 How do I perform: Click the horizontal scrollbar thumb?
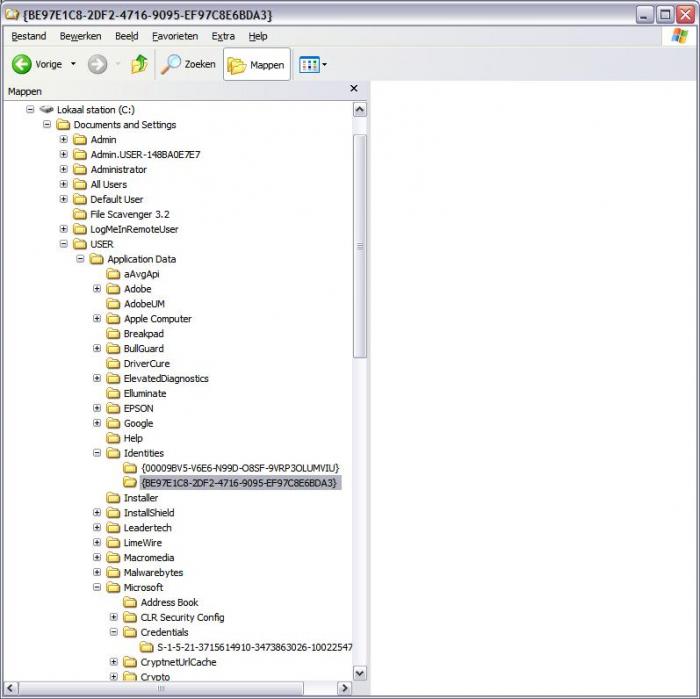(161, 688)
